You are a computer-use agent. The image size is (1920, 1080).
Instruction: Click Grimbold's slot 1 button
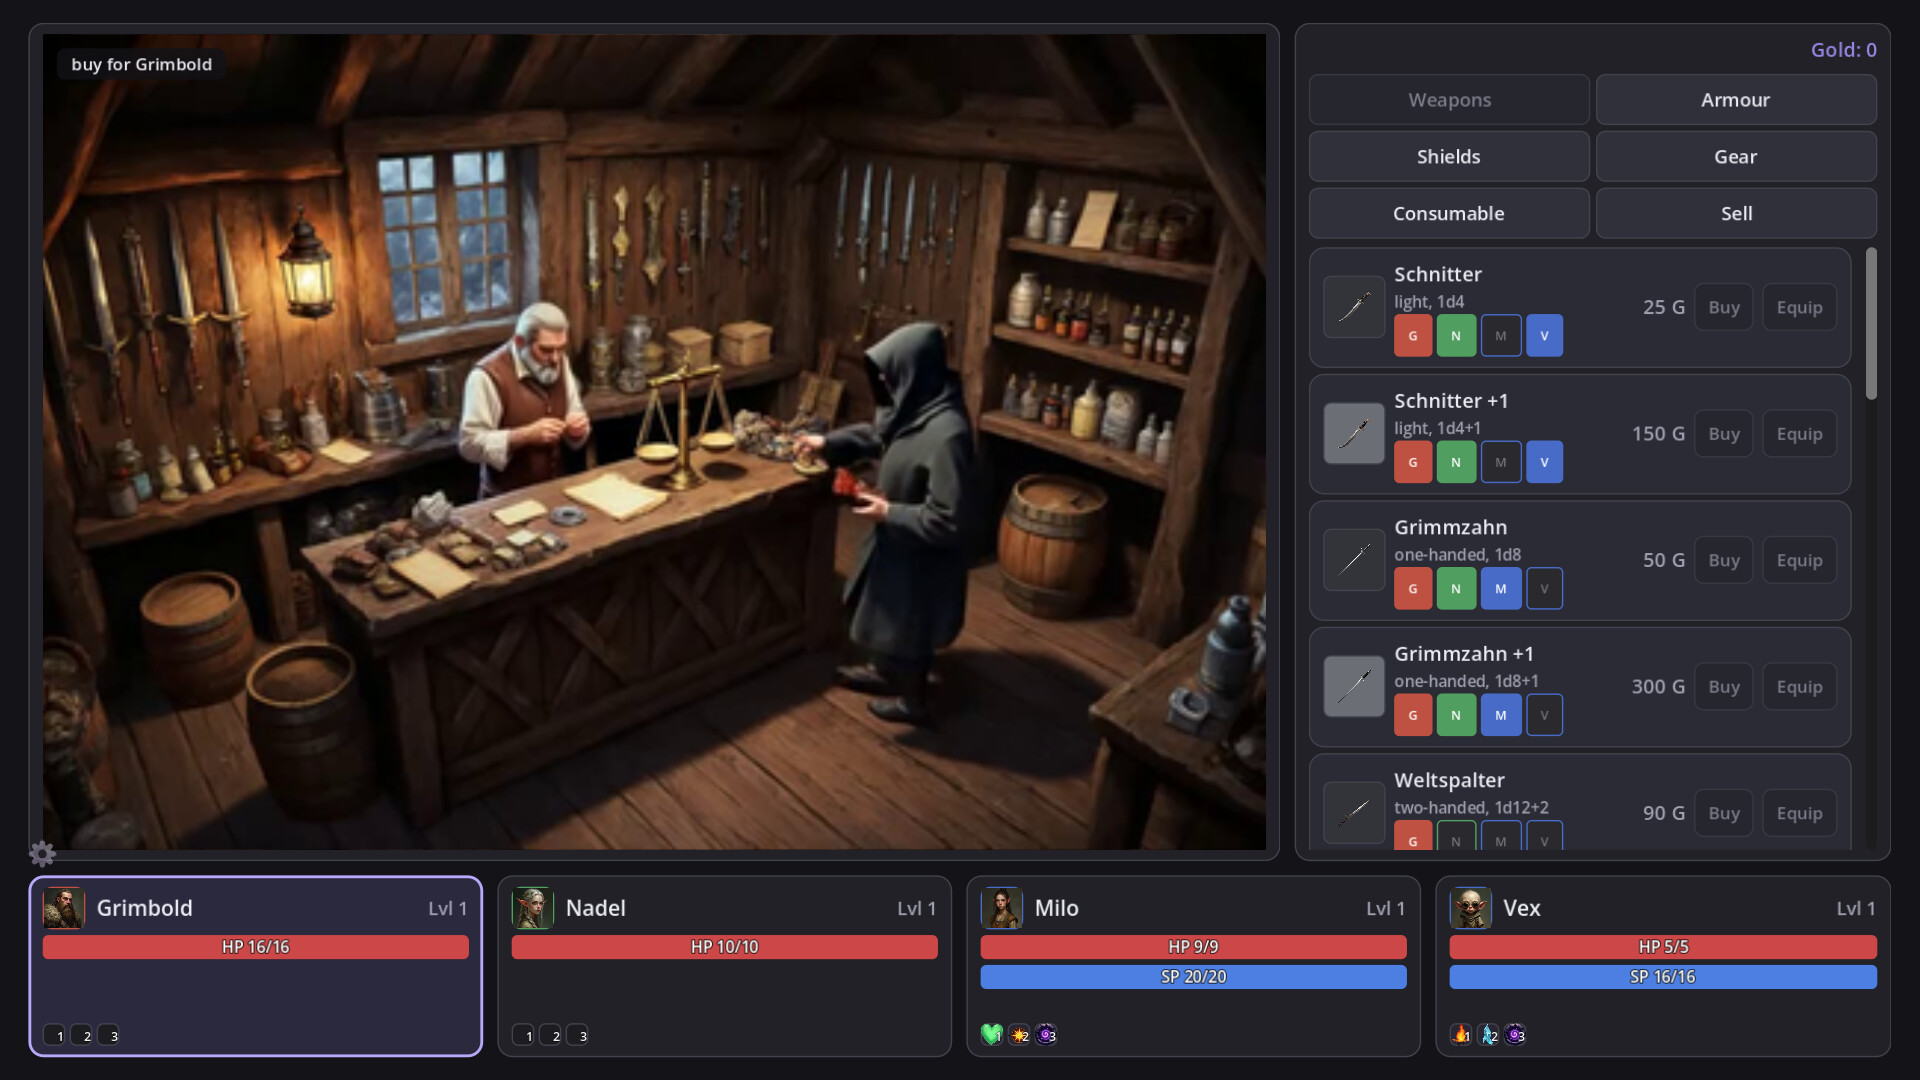(x=55, y=1035)
